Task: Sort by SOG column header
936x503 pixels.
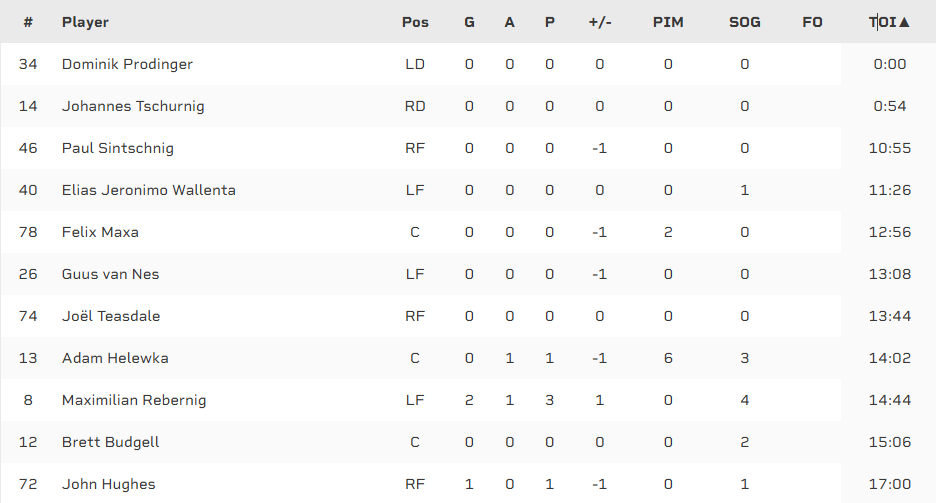Action: [x=745, y=22]
